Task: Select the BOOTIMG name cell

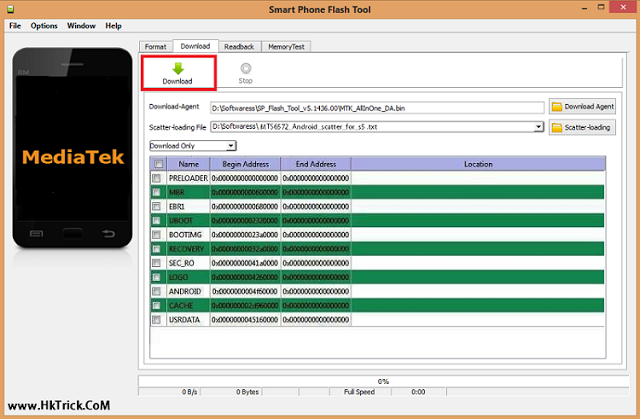Action: click(188, 235)
